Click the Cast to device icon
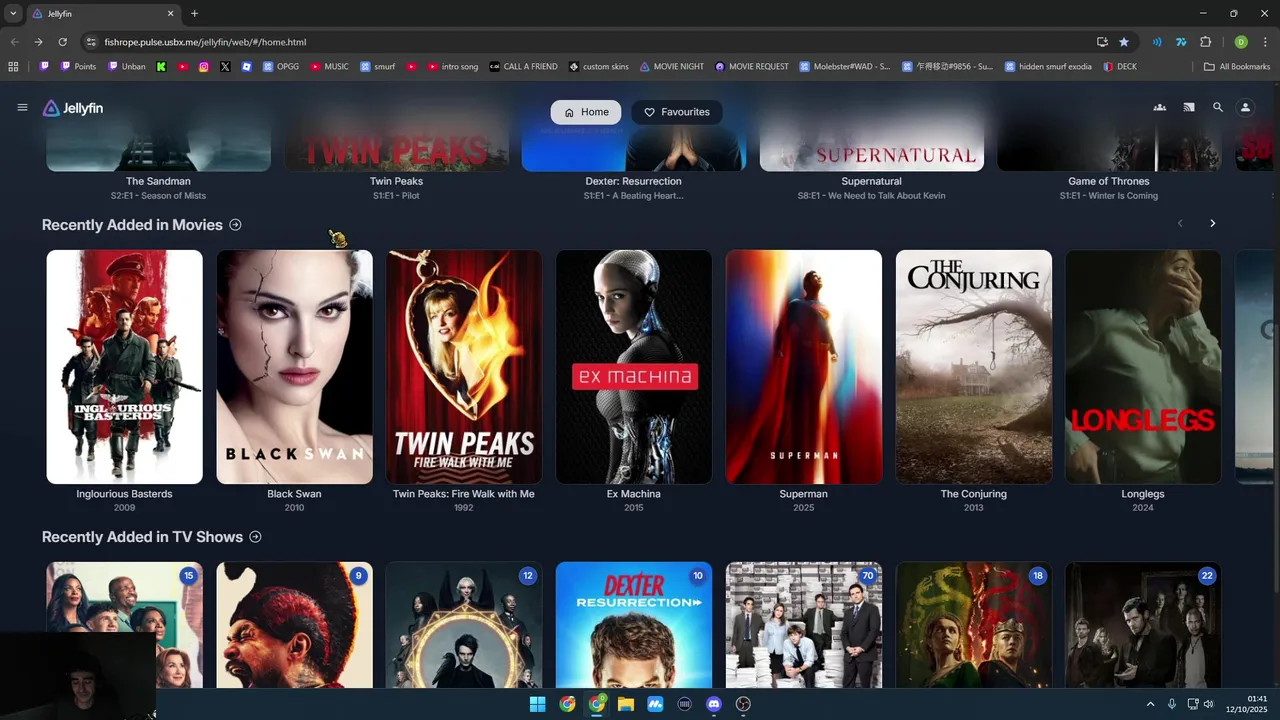1280x720 pixels. coord(1189,108)
